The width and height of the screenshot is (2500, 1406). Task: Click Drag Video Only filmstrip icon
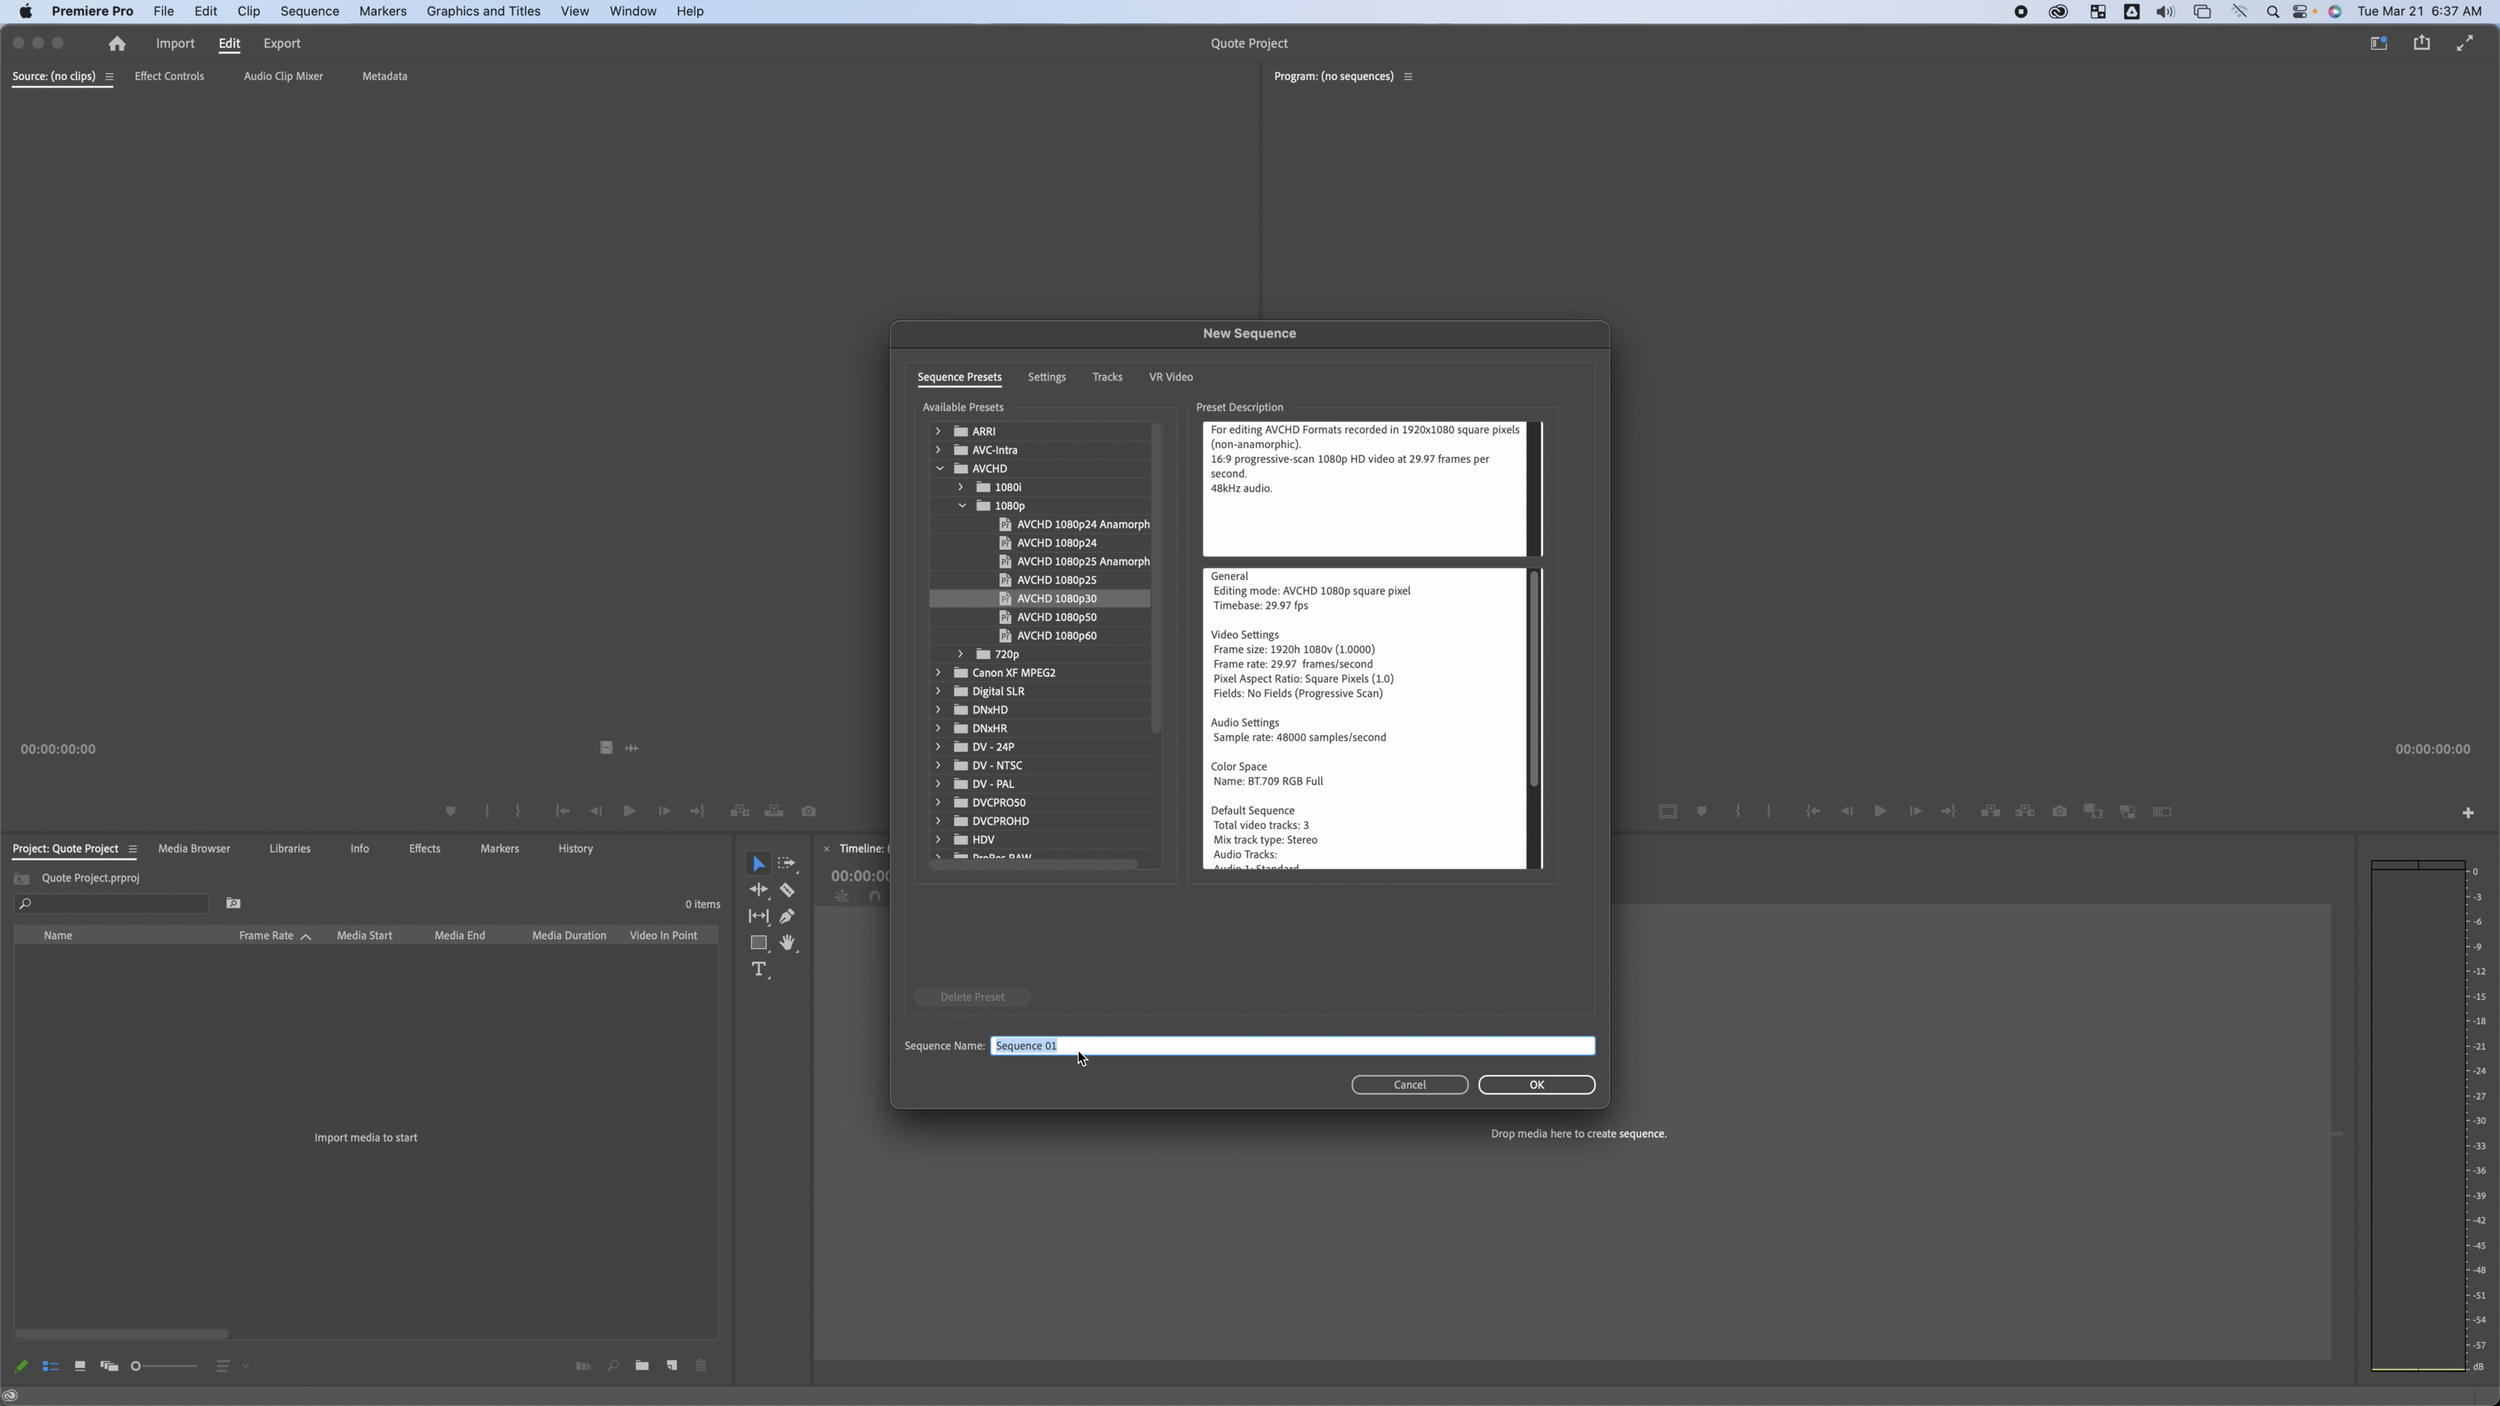click(x=606, y=748)
